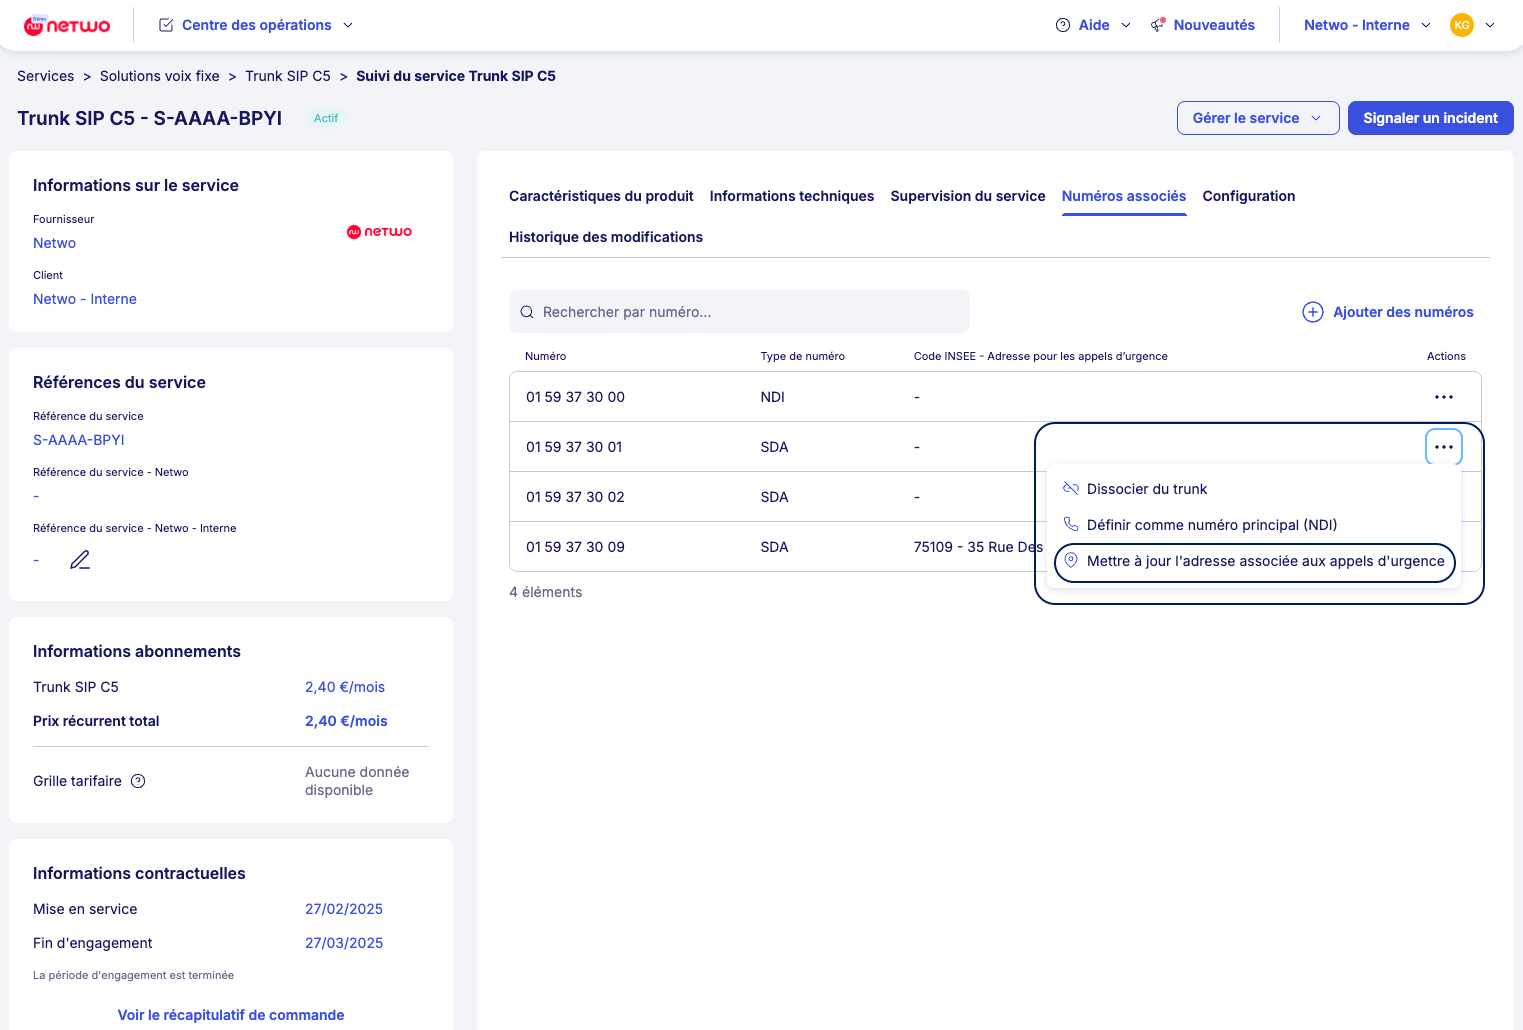Open service reference S-AAAA-BPYI link
Image resolution: width=1523 pixels, height=1030 pixels.
(x=79, y=440)
